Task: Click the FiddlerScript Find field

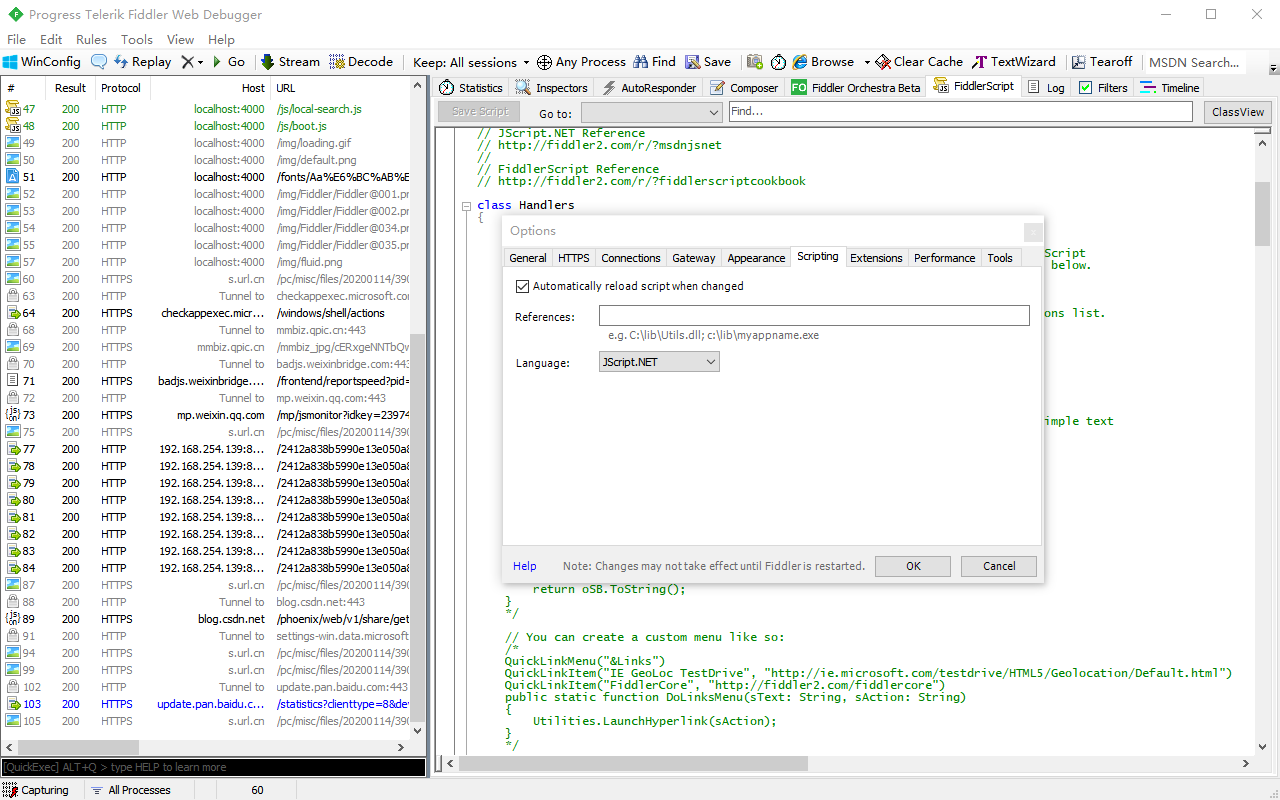Action: pos(960,112)
